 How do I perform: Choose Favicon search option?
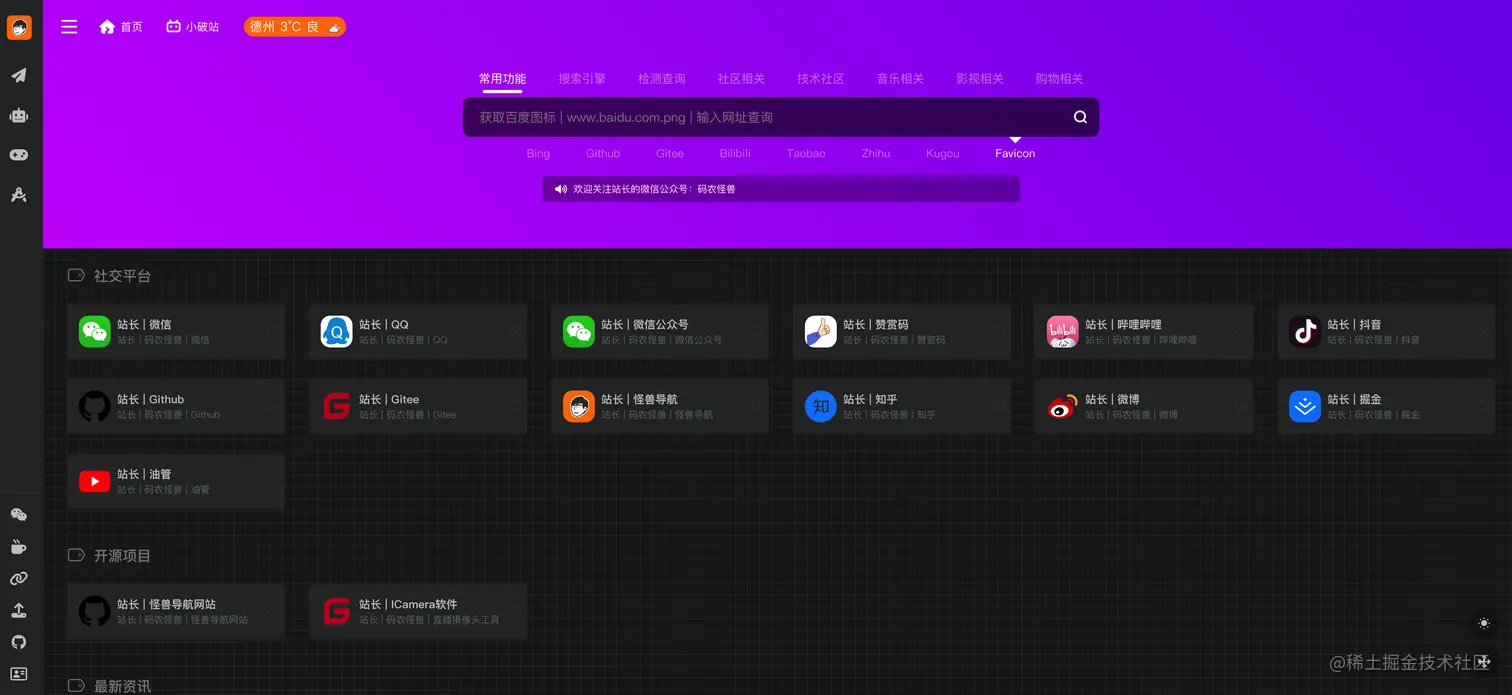tap(1015, 154)
